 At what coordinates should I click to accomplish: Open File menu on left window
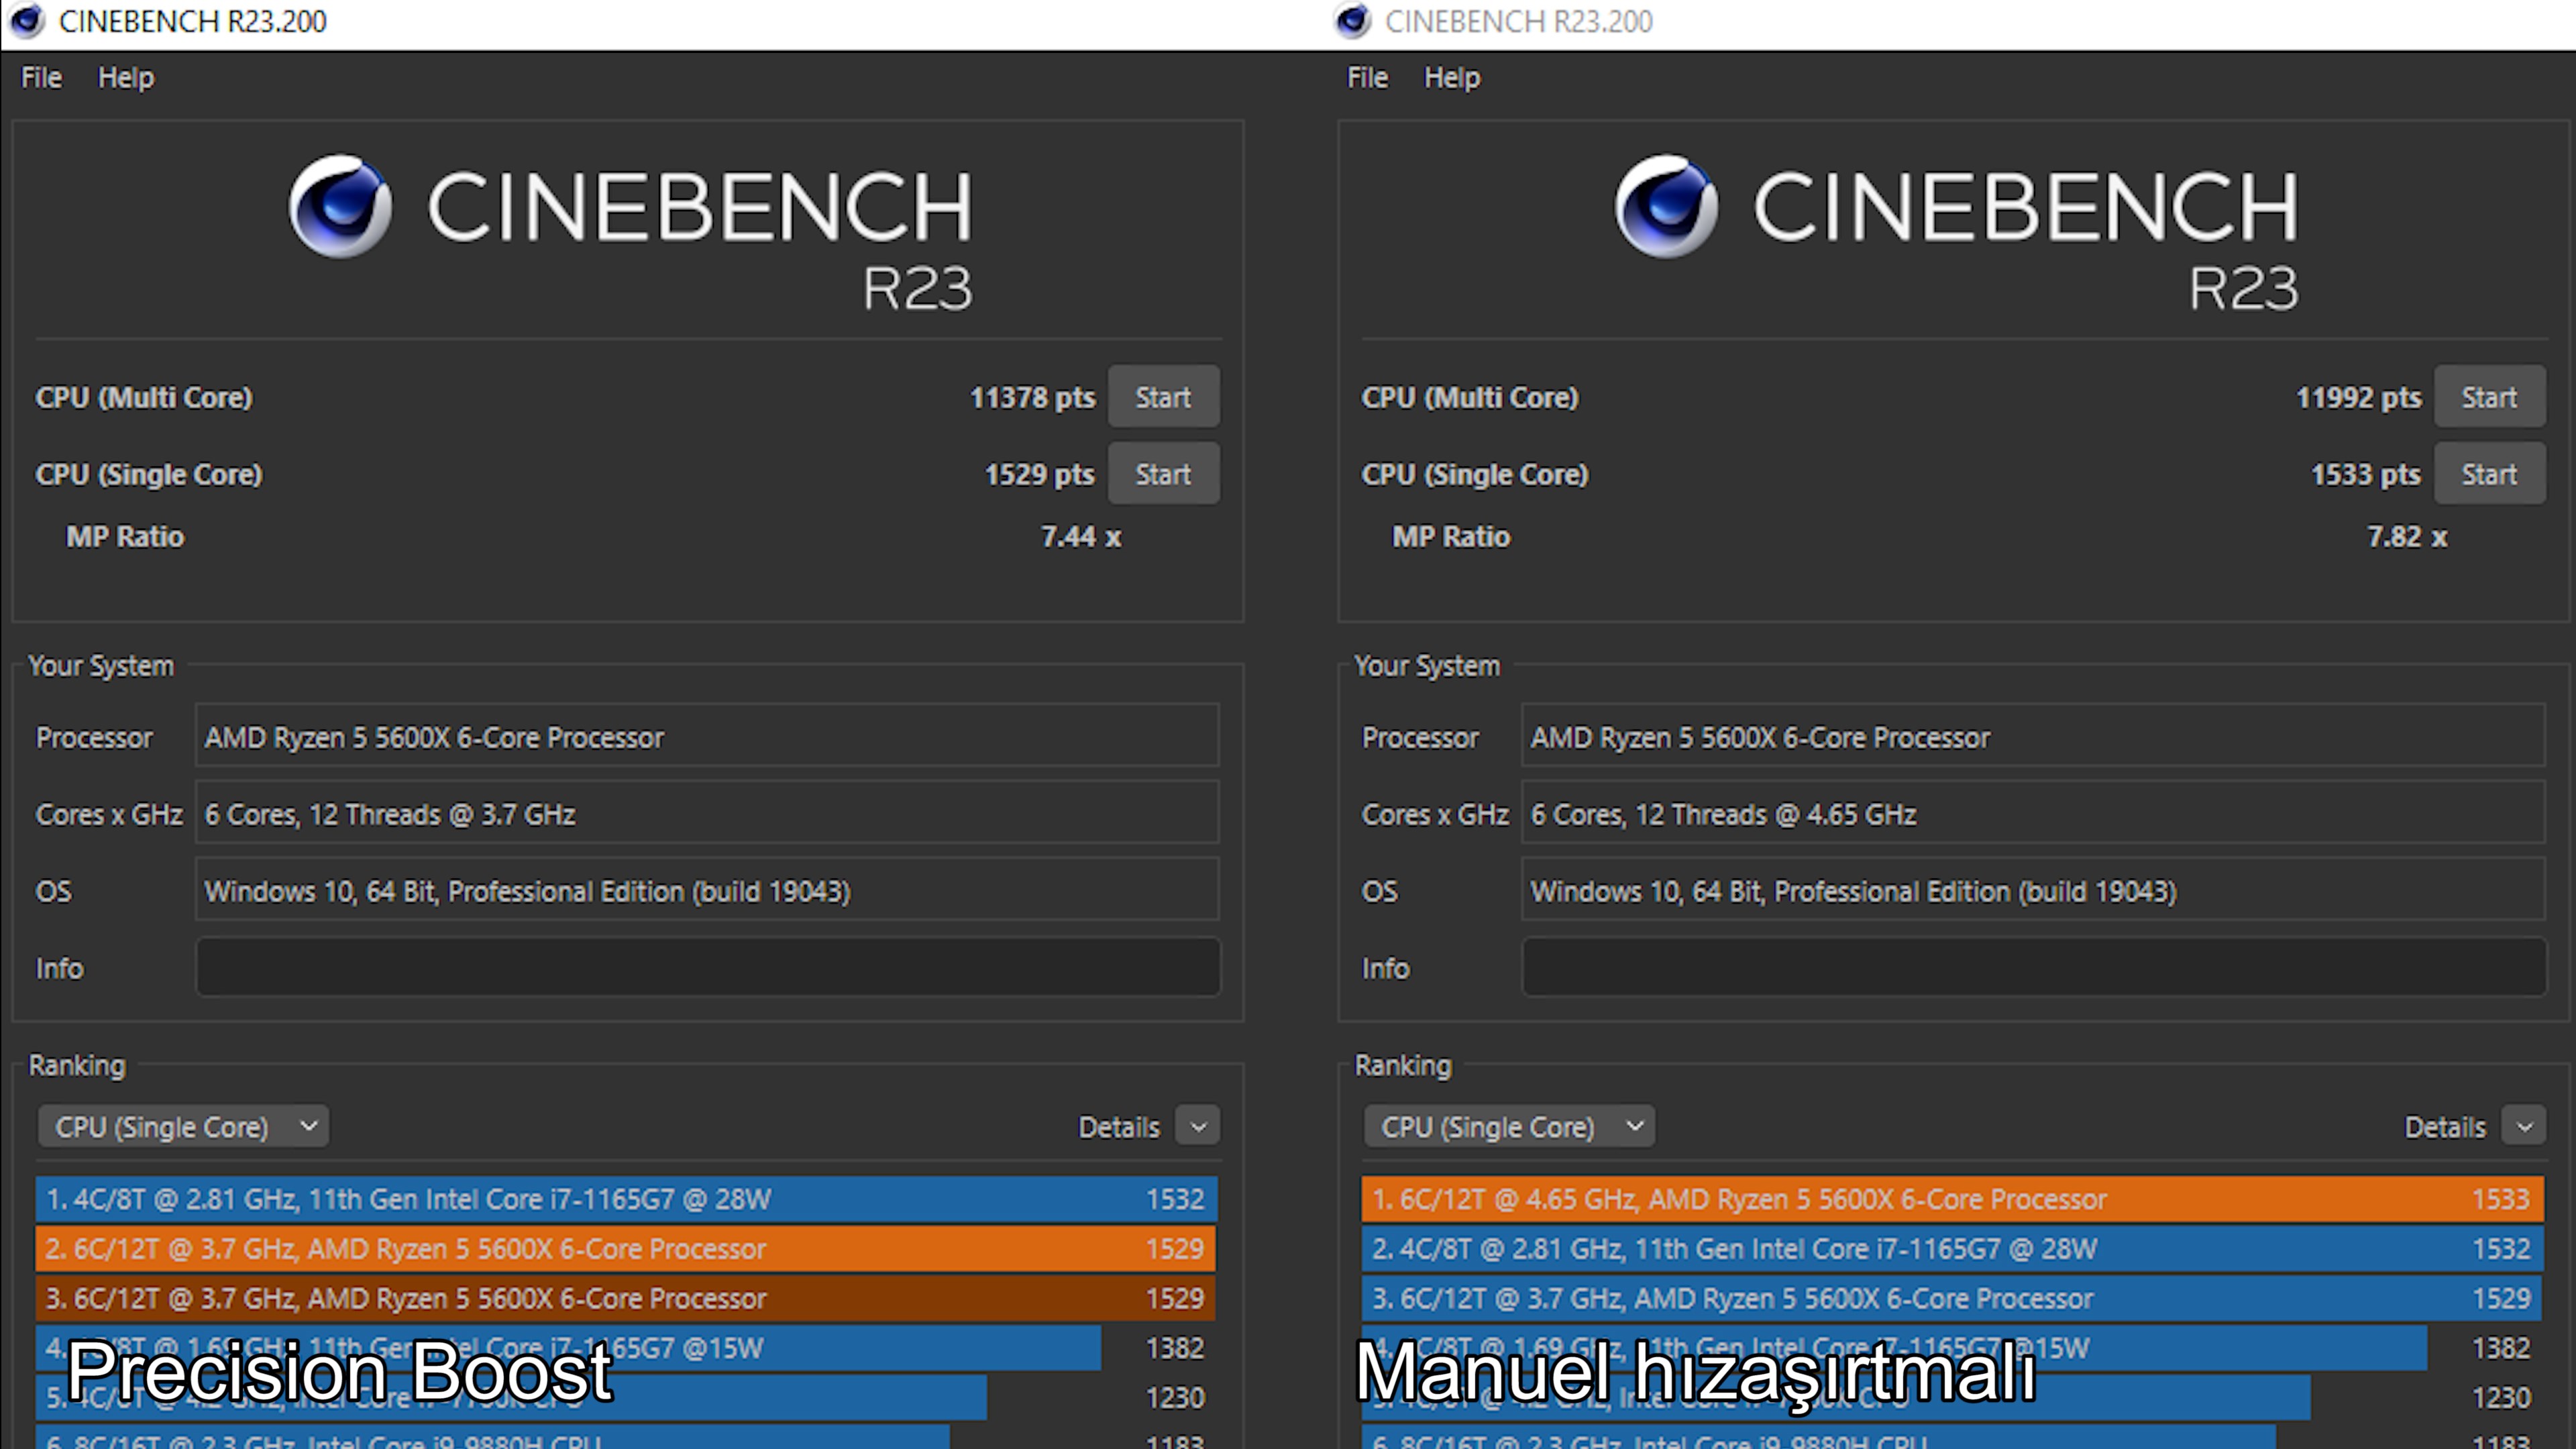39,76
